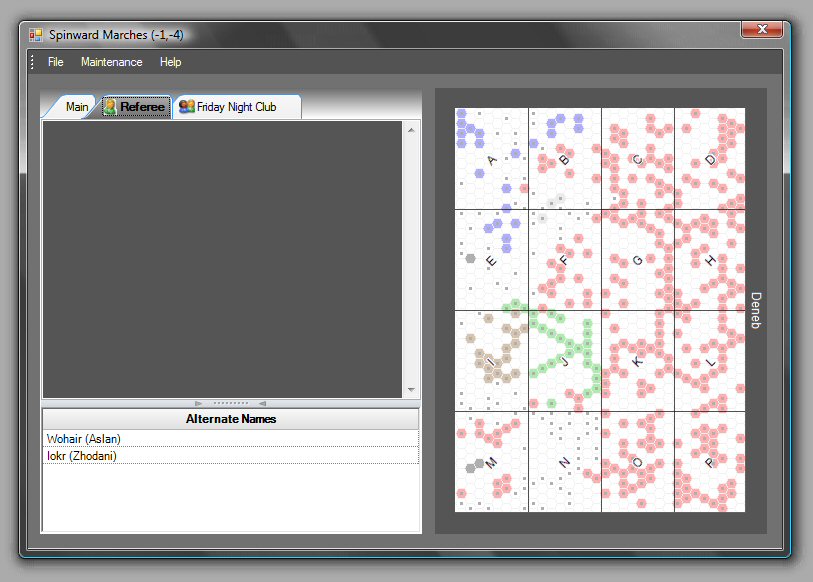The width and height of the screenshot is (813, 582).
Task: Click the Friday Night Club group icon
Action: coord(186,107)
